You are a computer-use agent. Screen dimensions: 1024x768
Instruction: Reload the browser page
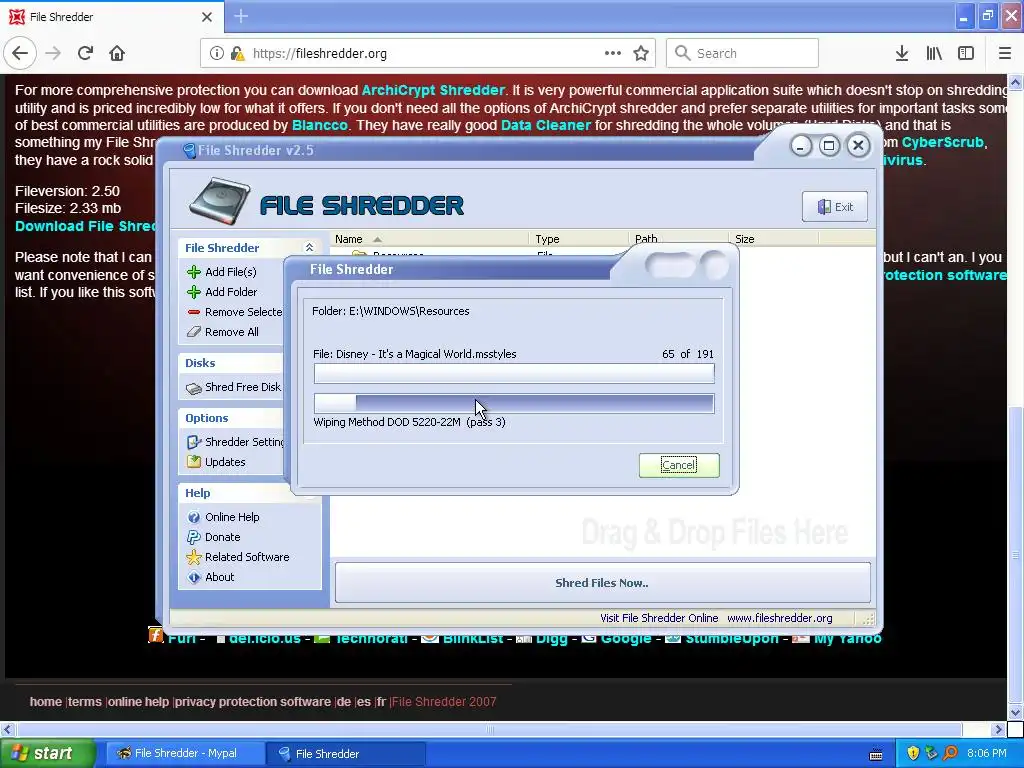point(86,53)
